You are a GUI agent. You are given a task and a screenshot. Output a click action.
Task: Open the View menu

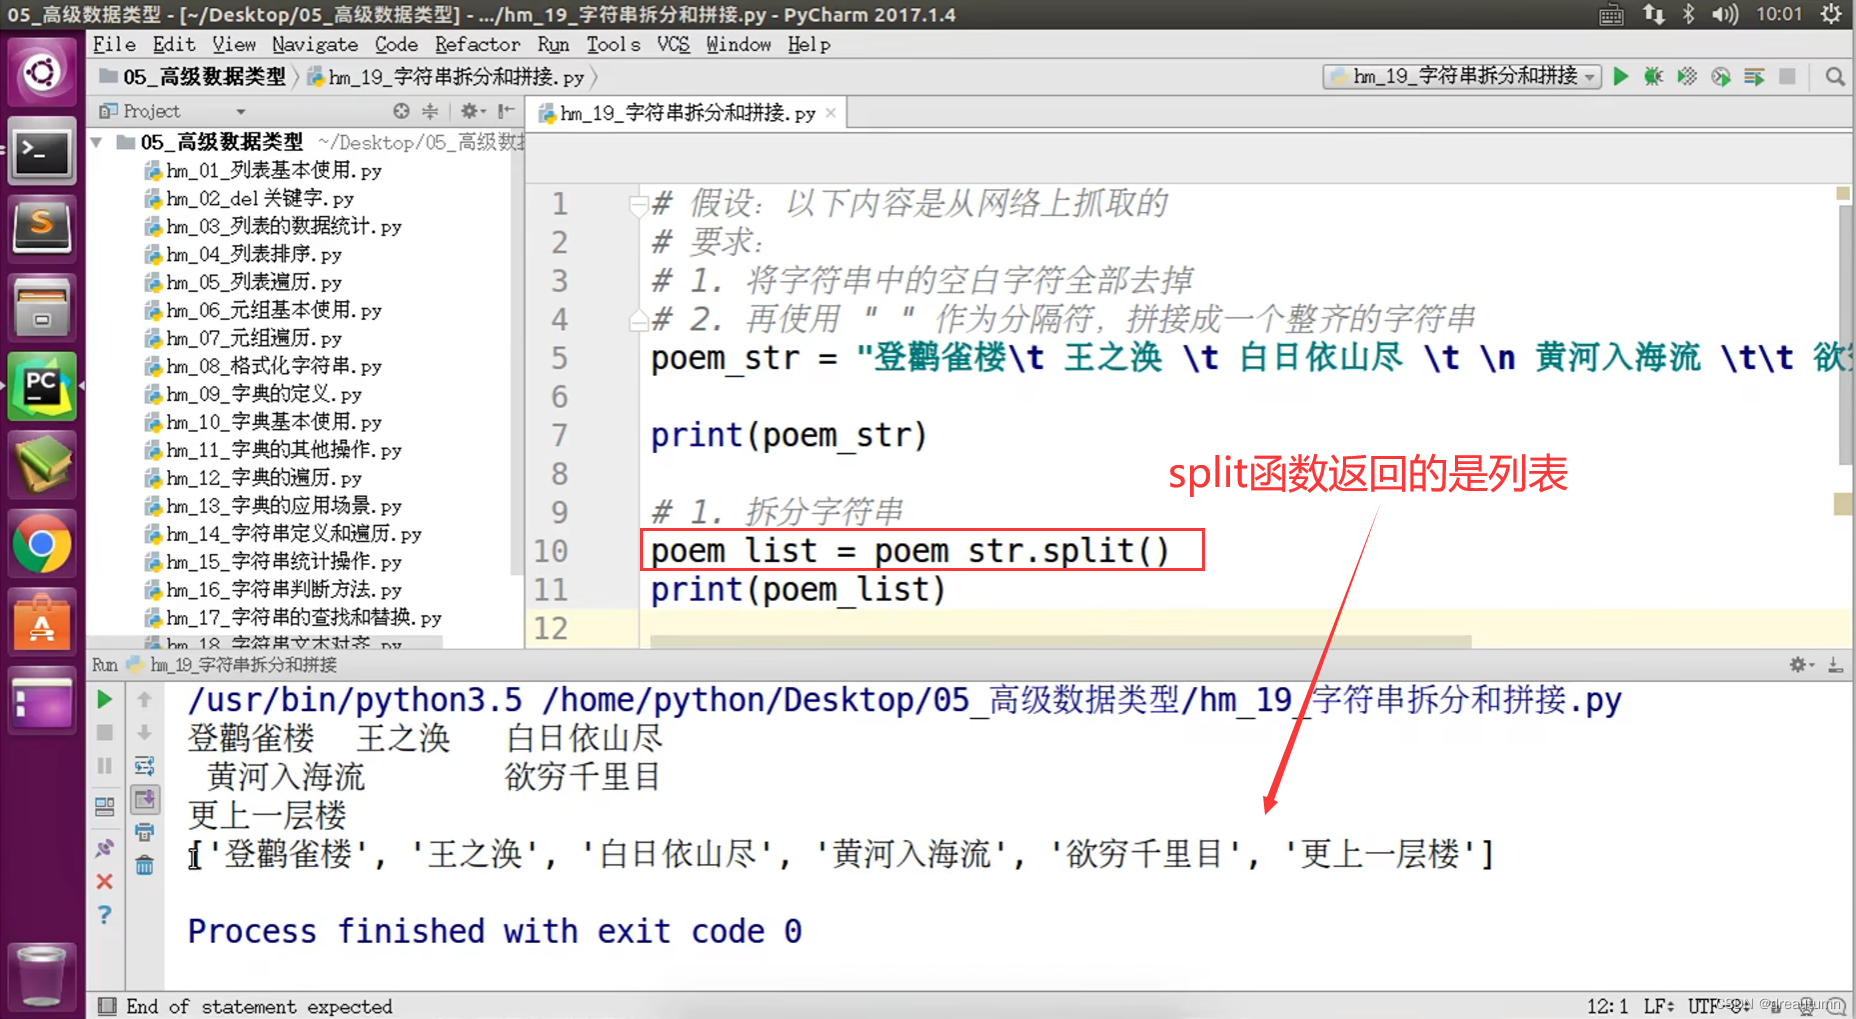click(234, 44)
